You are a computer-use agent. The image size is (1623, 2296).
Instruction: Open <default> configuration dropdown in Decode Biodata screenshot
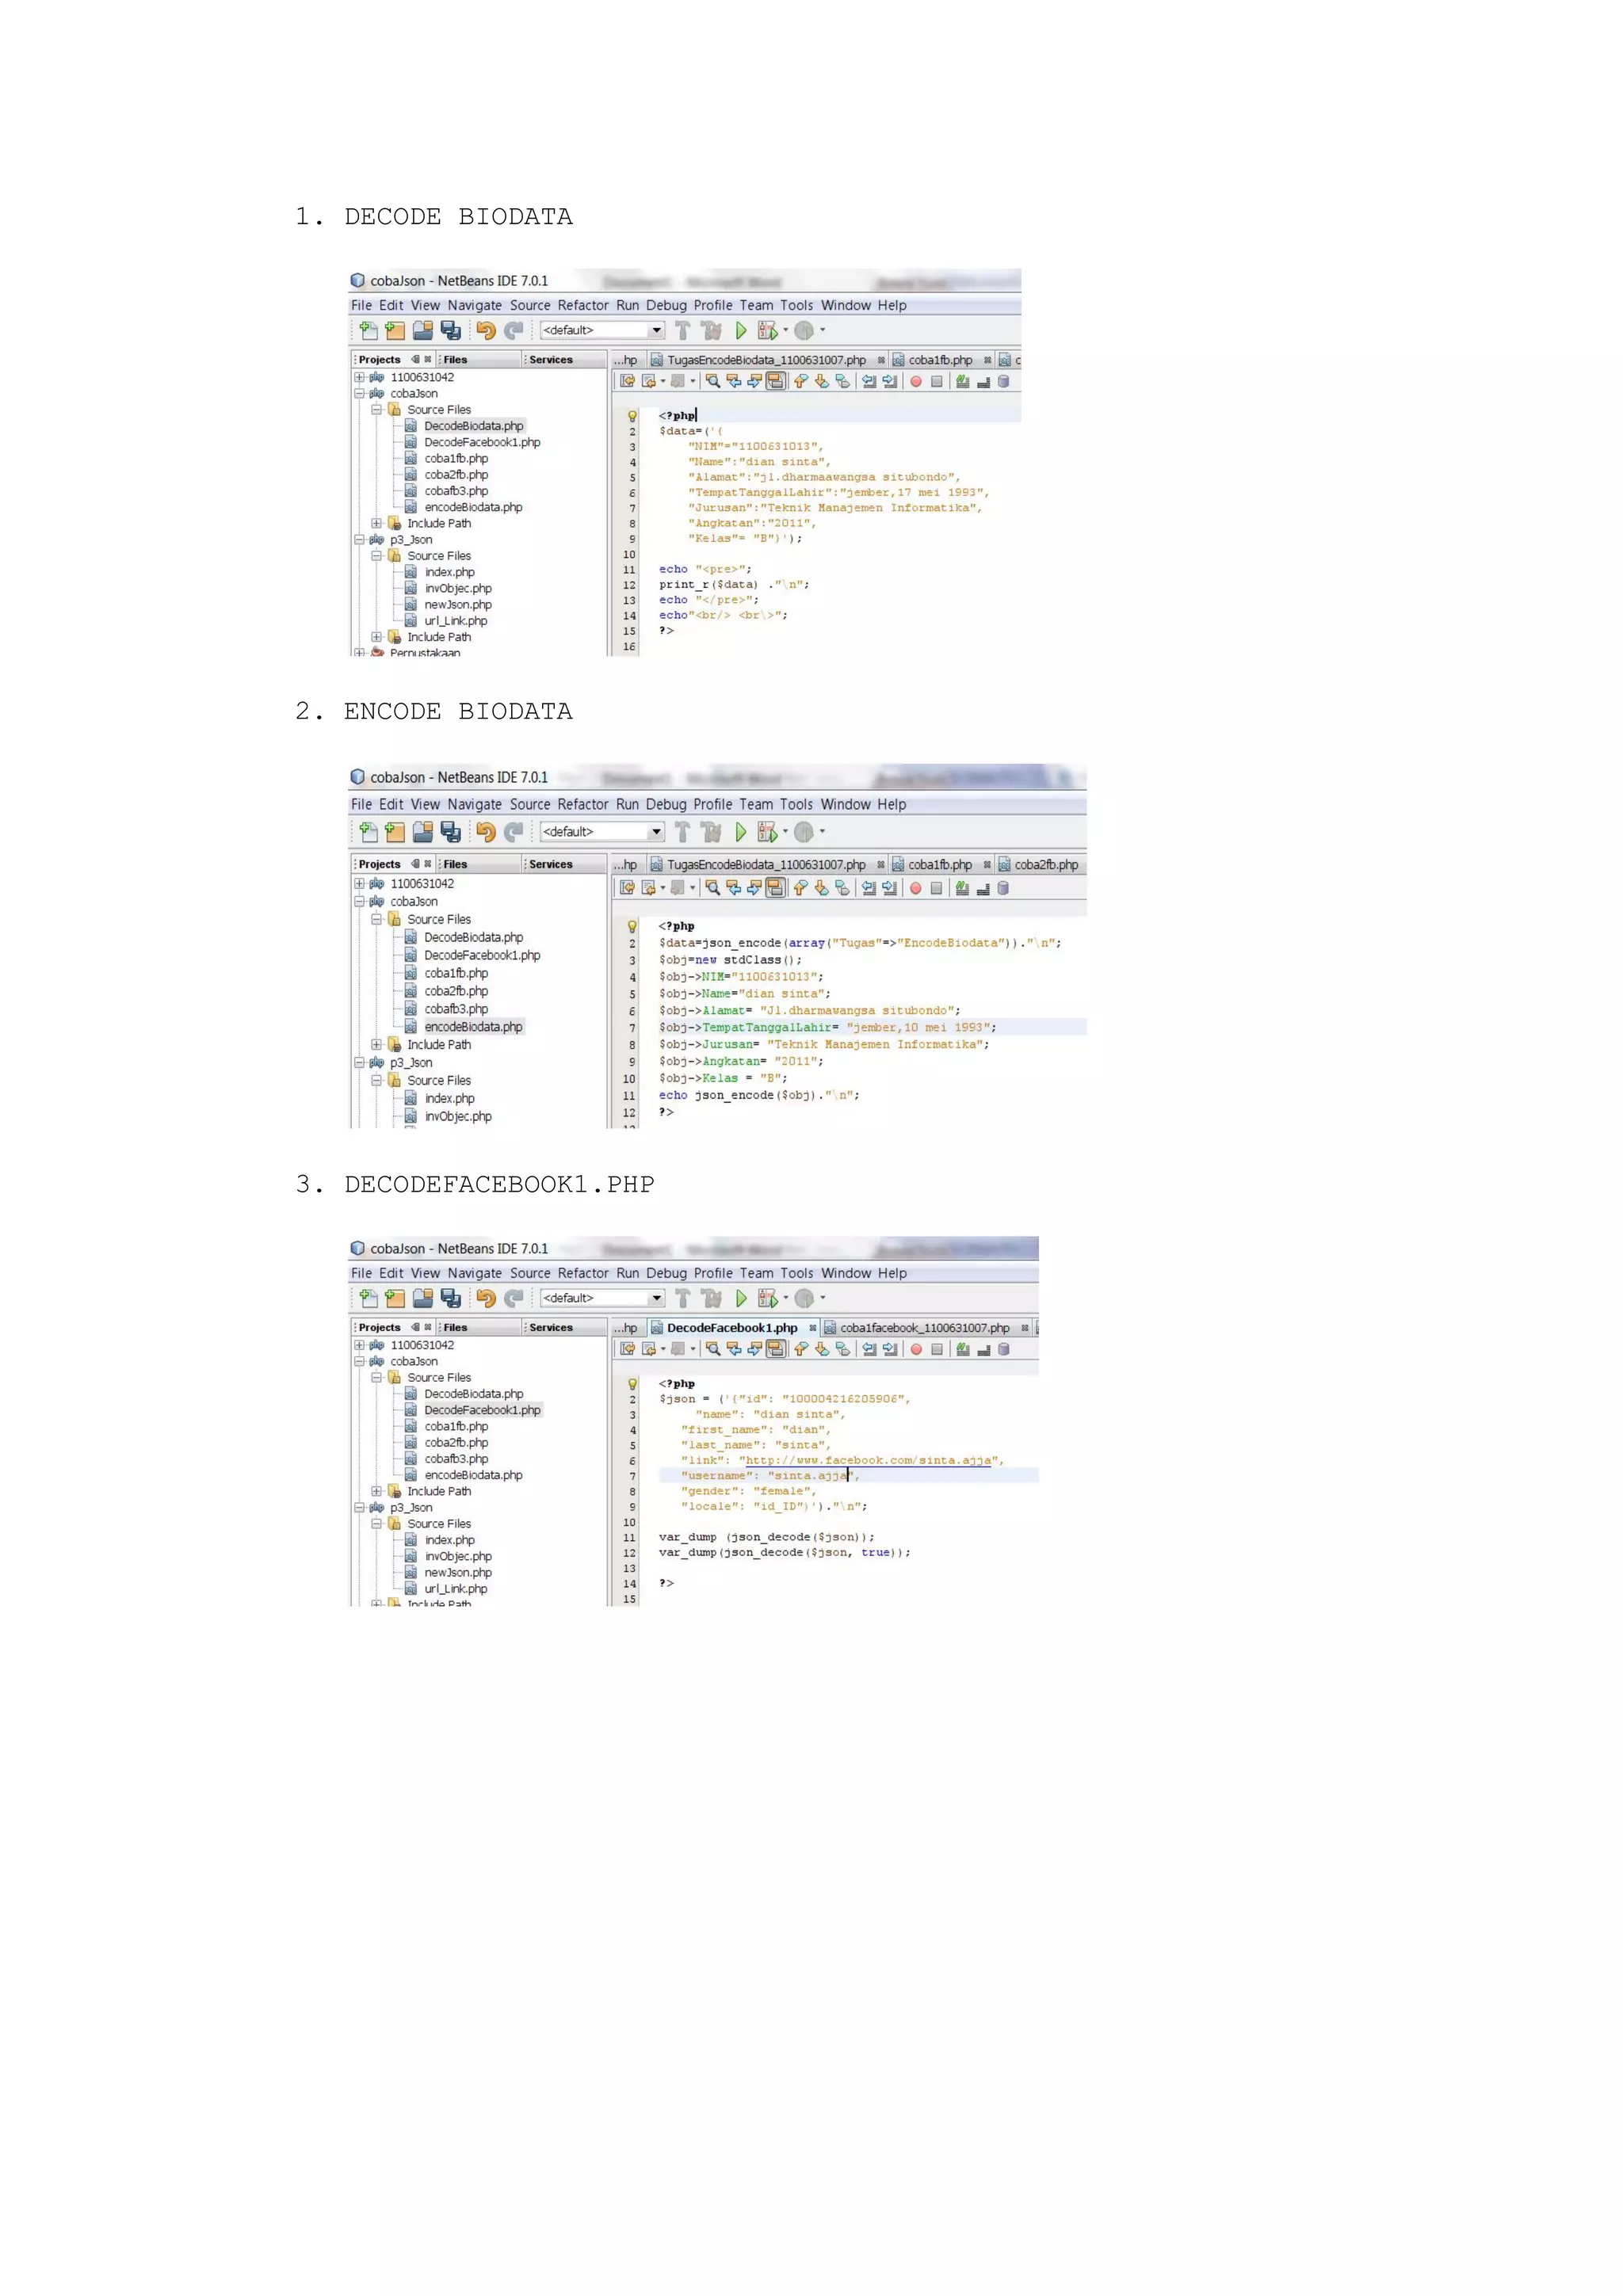[602, 330]
